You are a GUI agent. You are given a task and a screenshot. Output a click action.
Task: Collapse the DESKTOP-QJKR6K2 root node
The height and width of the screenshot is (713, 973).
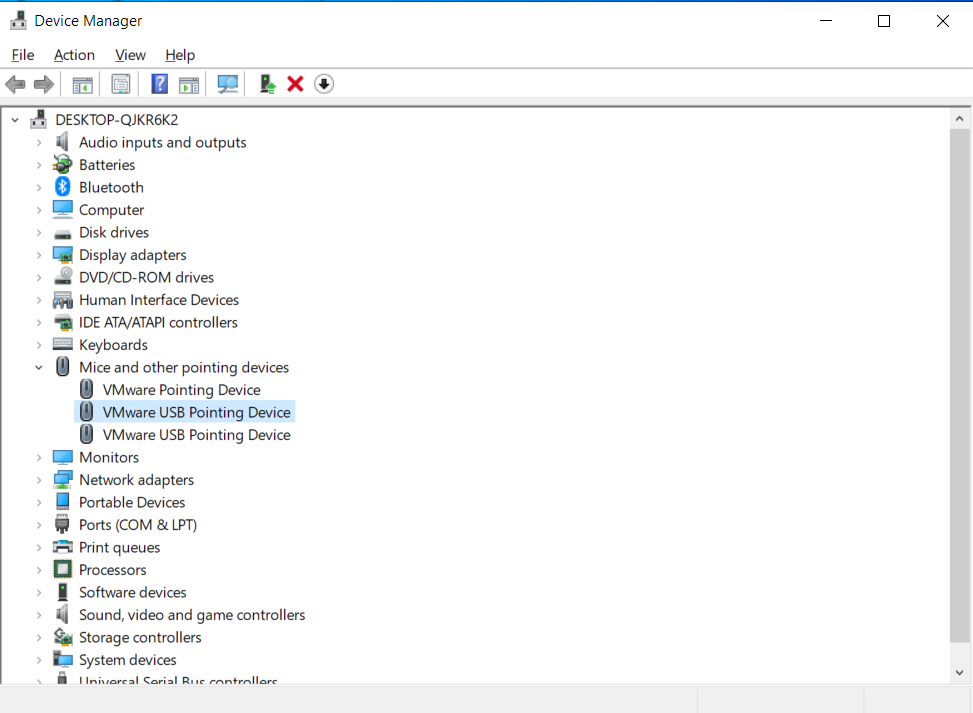click(x=16, y=120)
